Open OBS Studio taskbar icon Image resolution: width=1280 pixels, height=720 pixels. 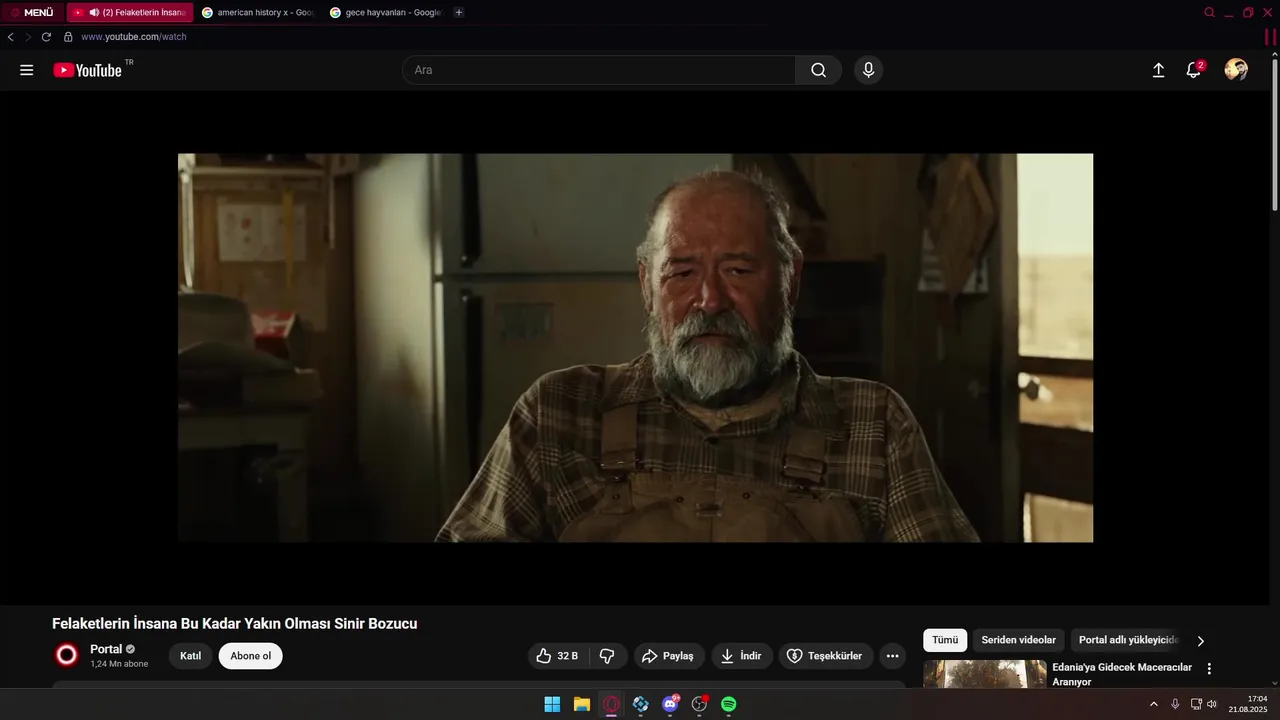pos(699,704)
